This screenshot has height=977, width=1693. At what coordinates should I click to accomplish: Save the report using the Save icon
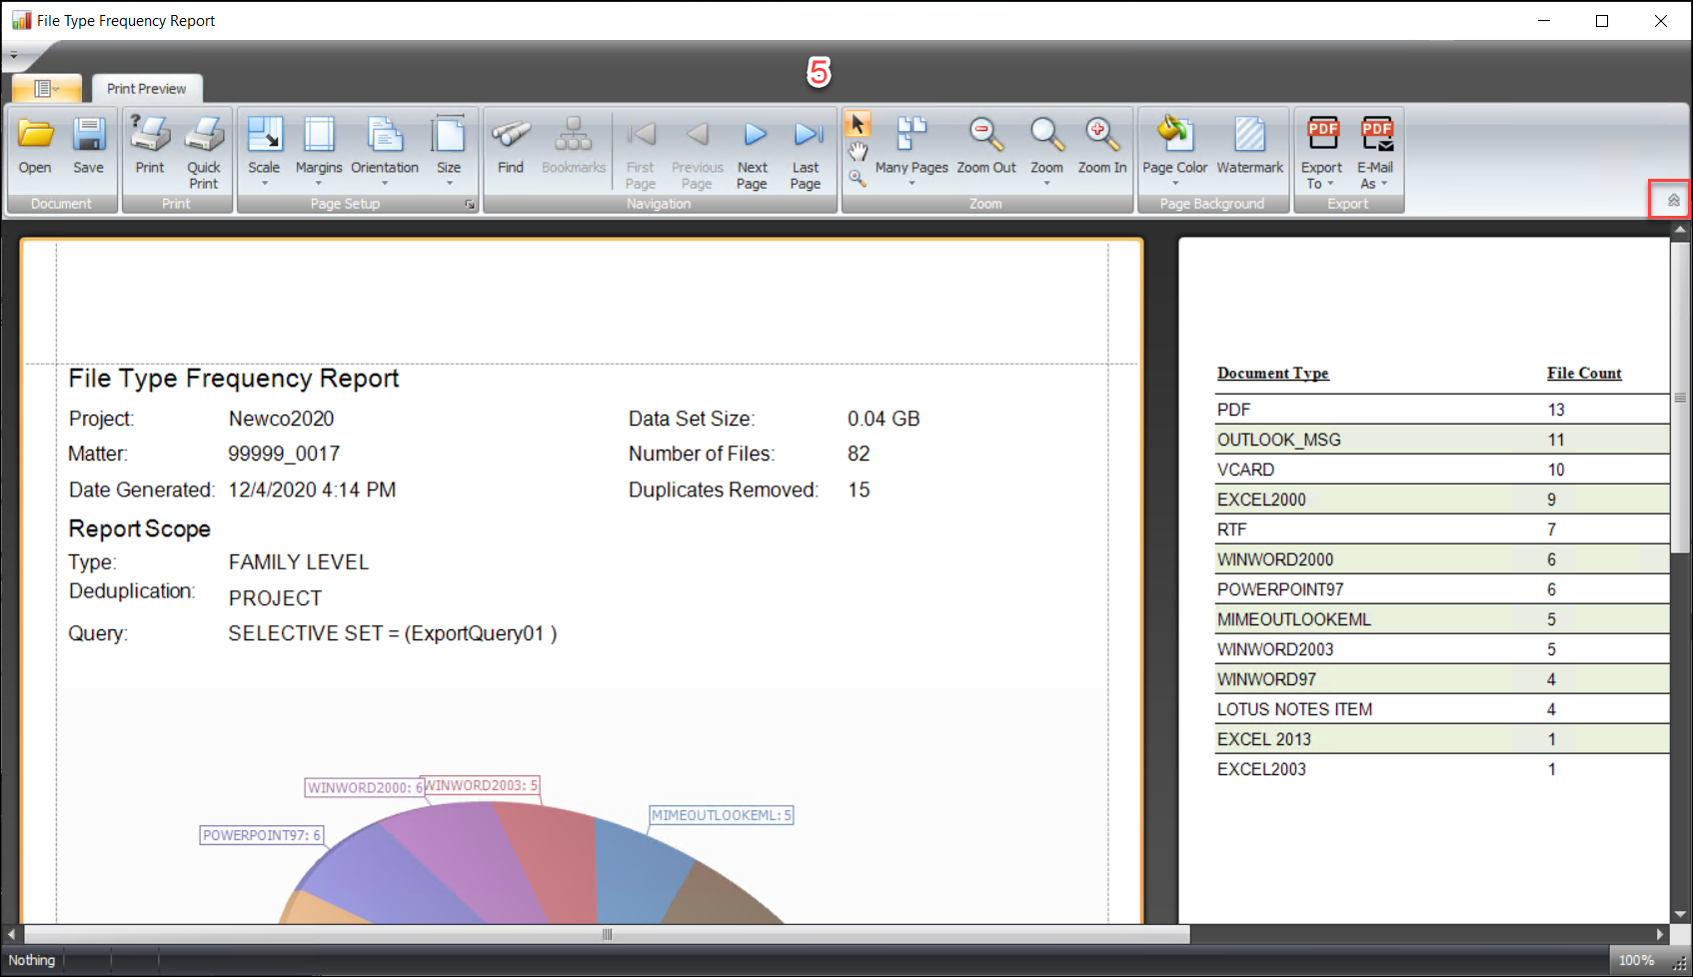(88, 146)
